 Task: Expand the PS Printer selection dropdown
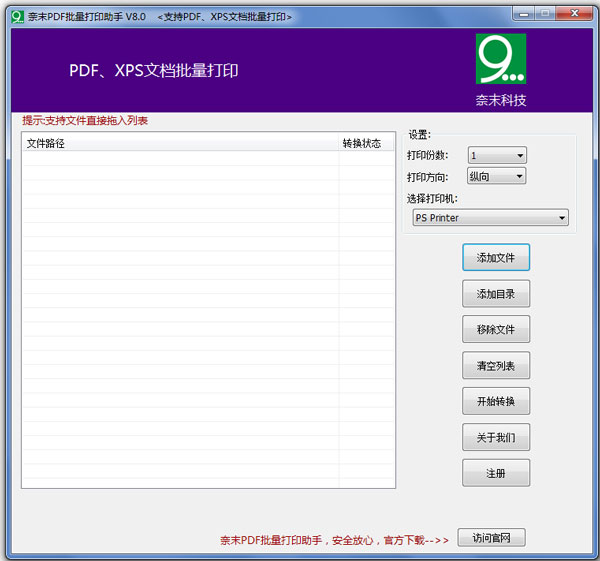point(490,218)
